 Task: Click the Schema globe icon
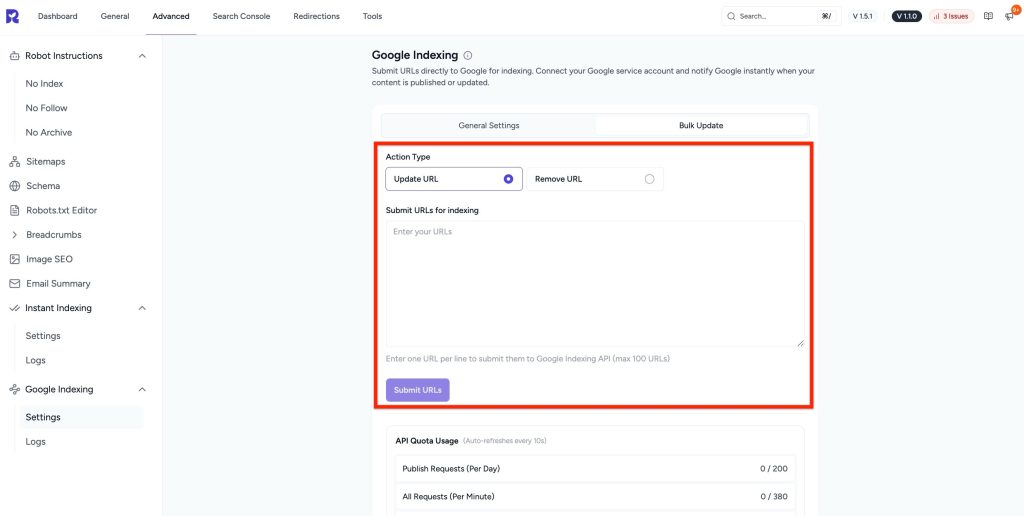pos(15,186)
